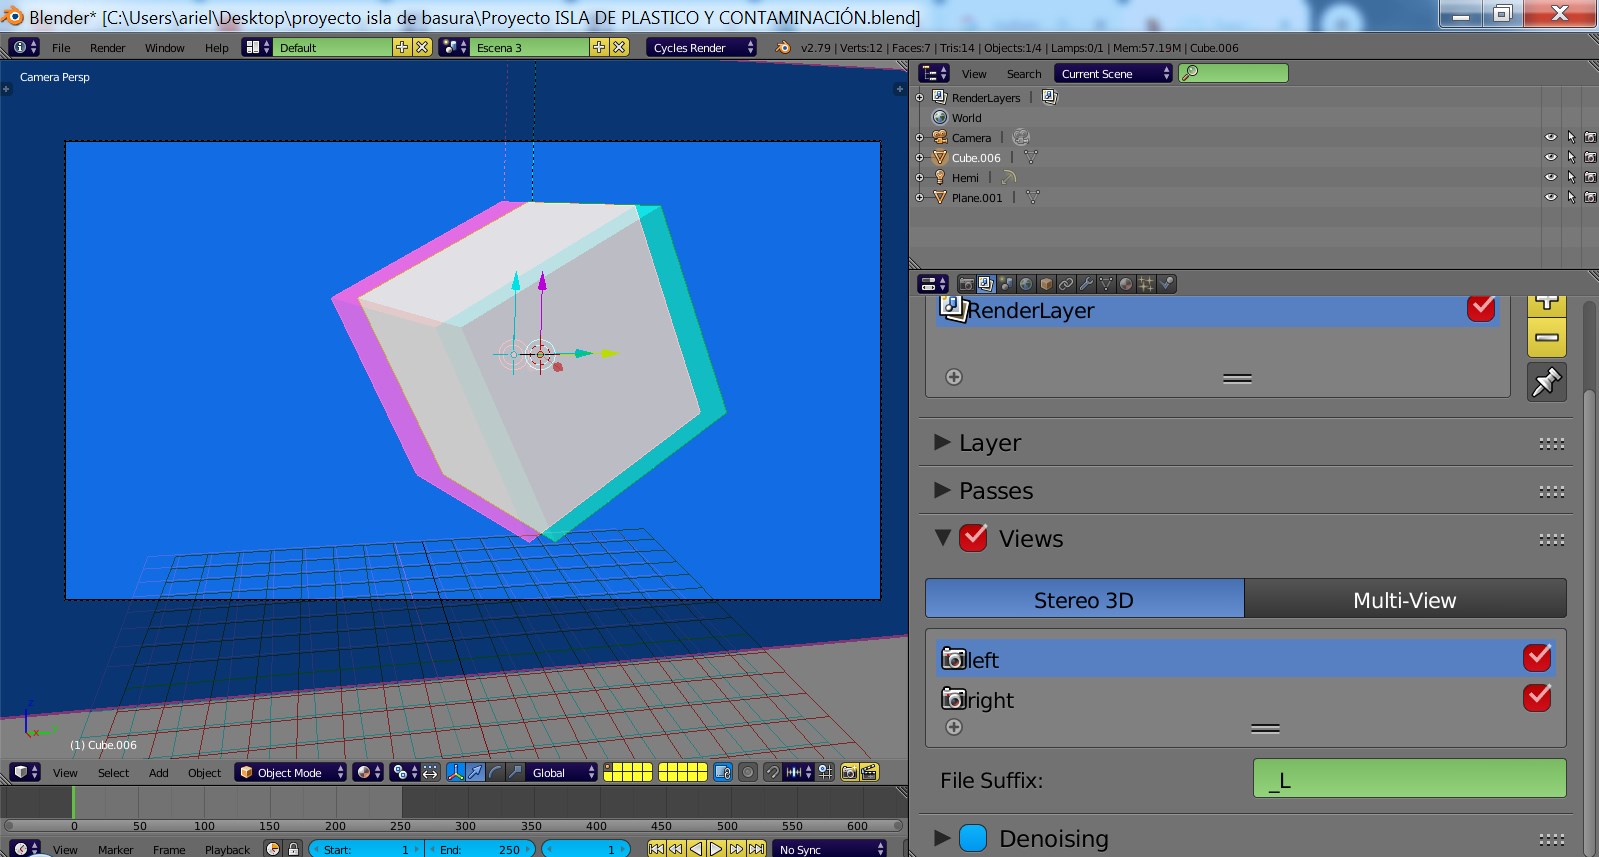Select the Stereo 3D tab

[x=1084, y=600]
